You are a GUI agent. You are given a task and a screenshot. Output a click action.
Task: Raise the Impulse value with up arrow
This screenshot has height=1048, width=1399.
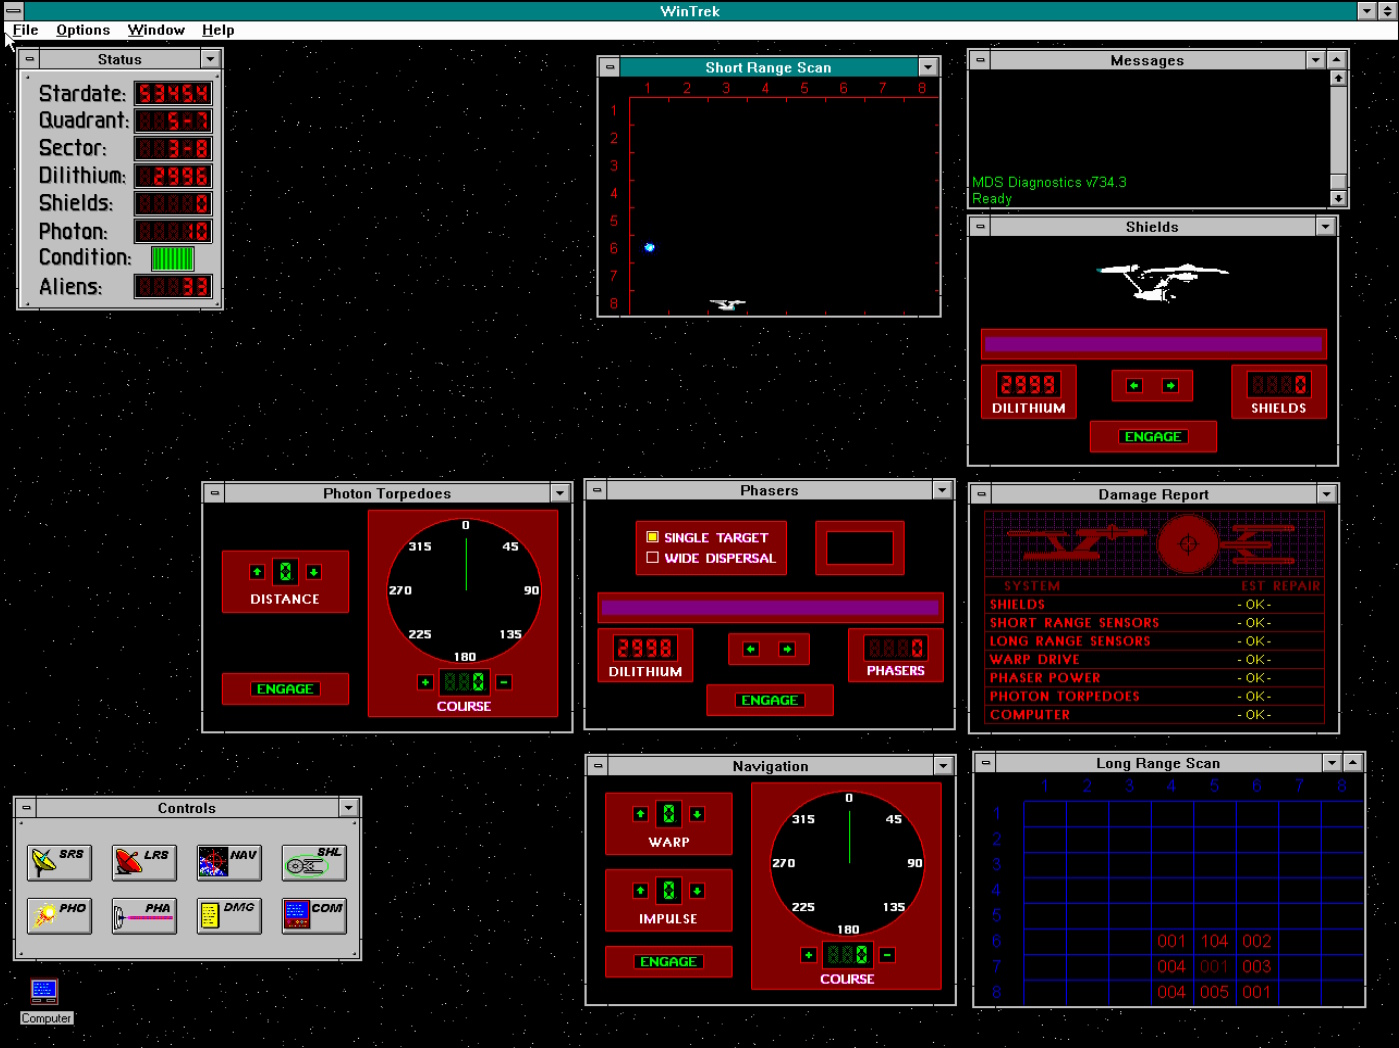(x=640, y=890)
